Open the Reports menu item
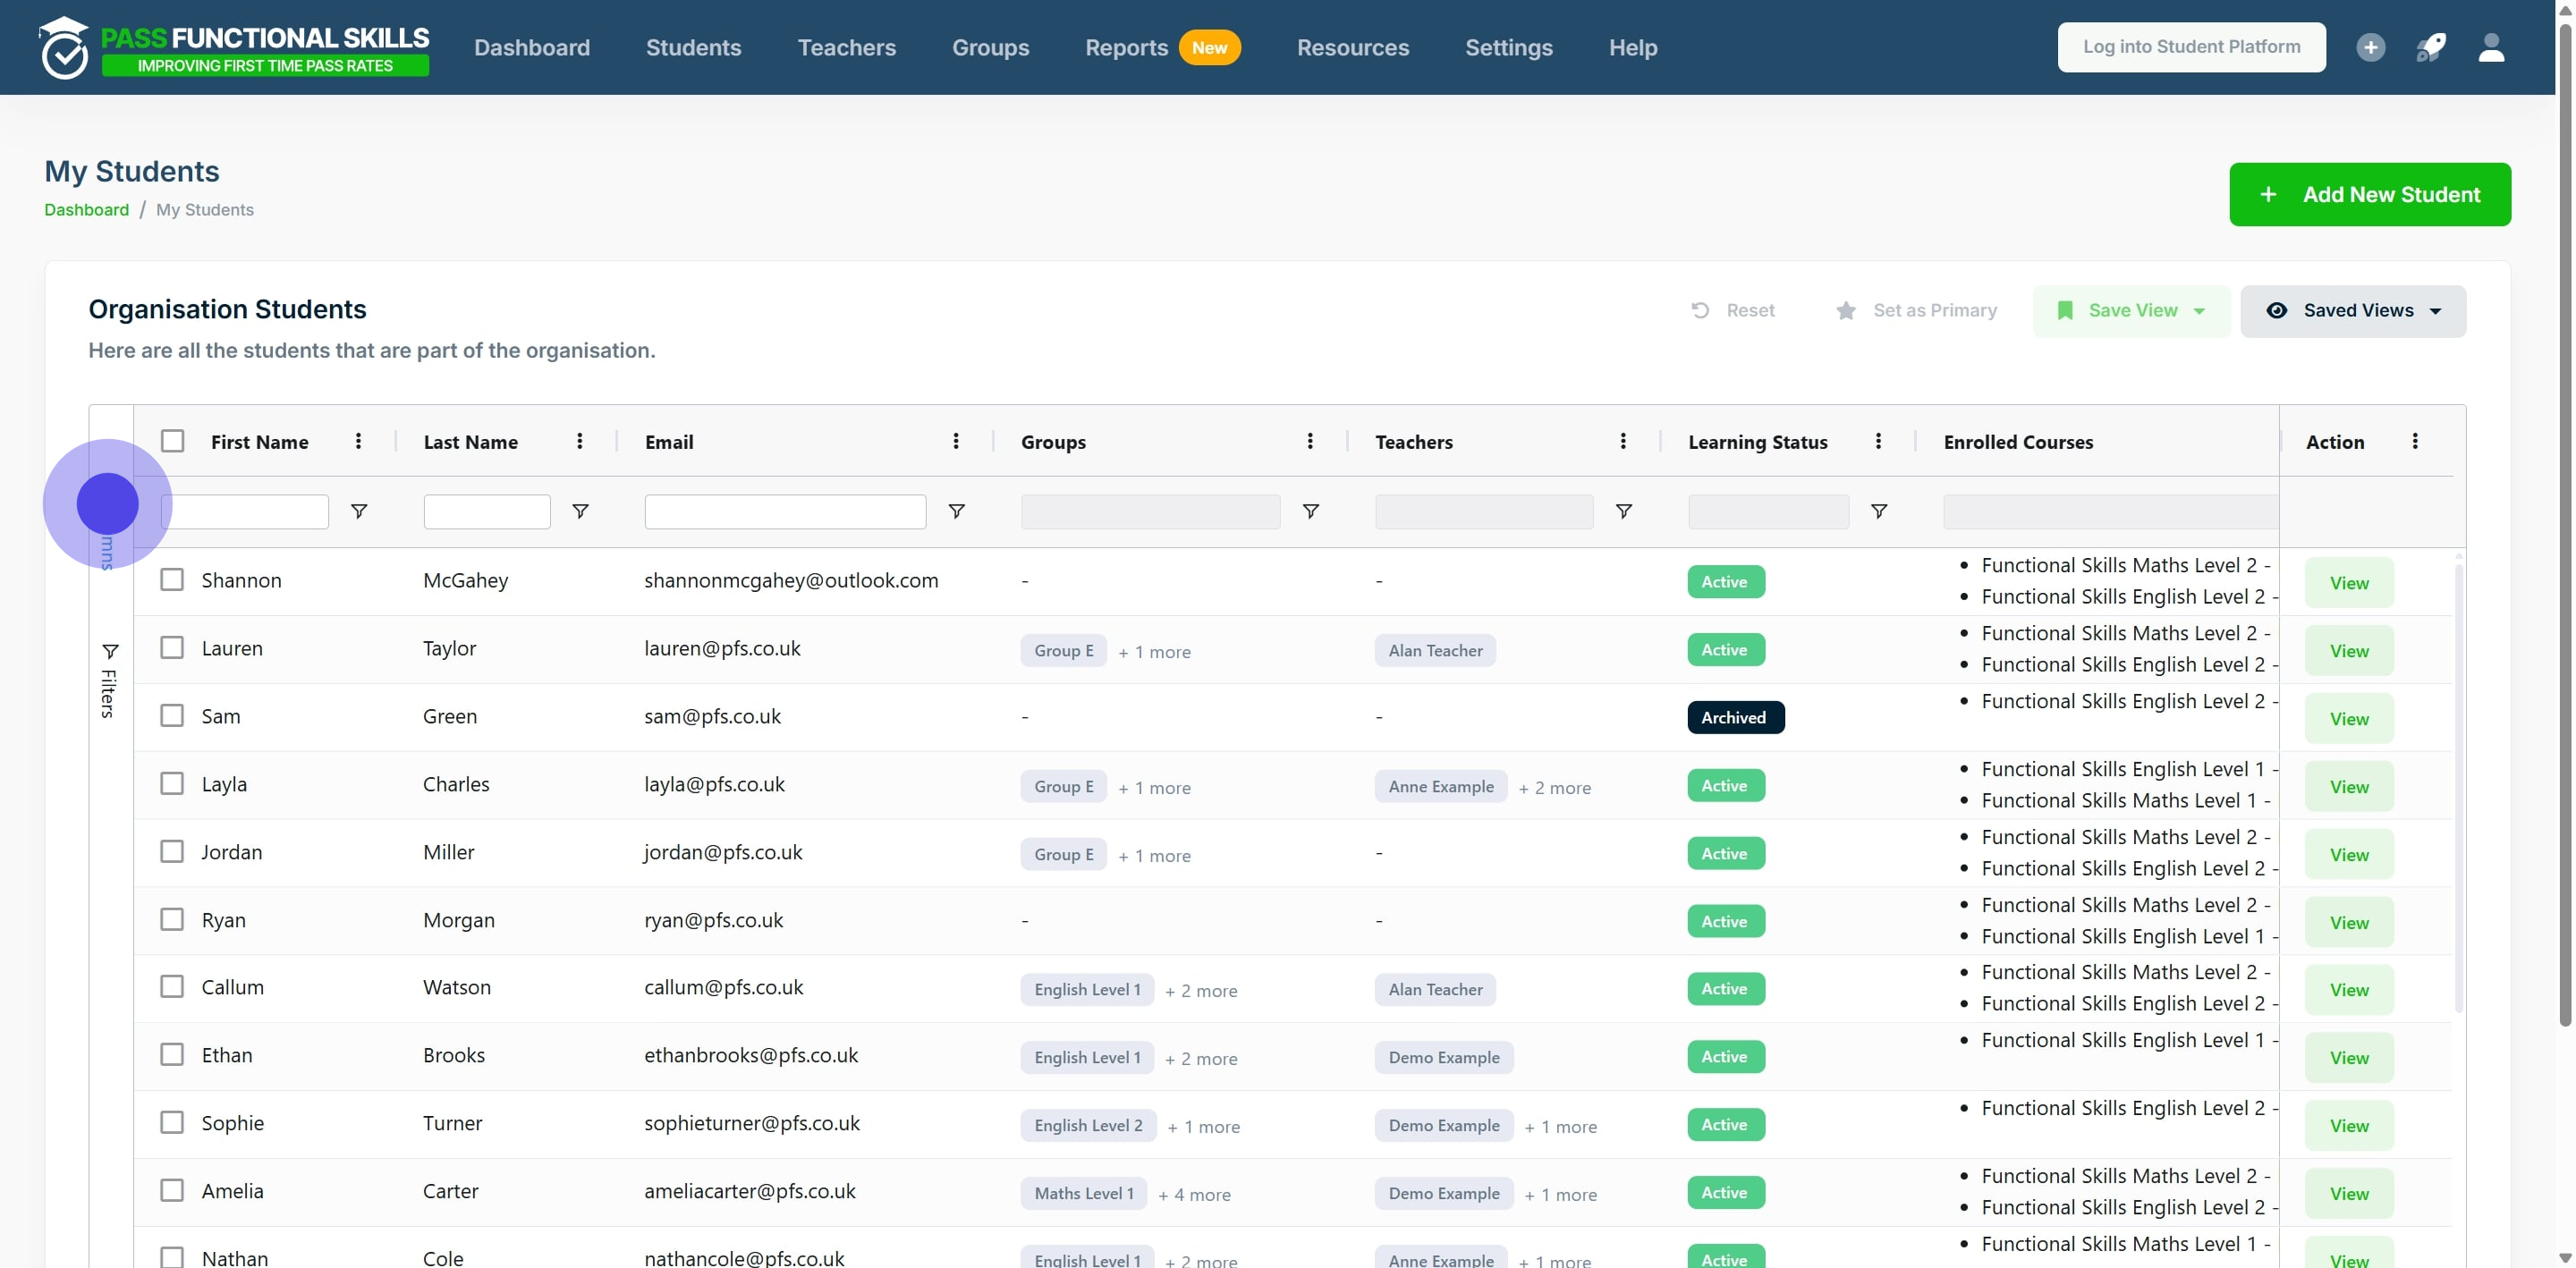This screenshot has height=1268, width=2576. [x=1126, y=47]
